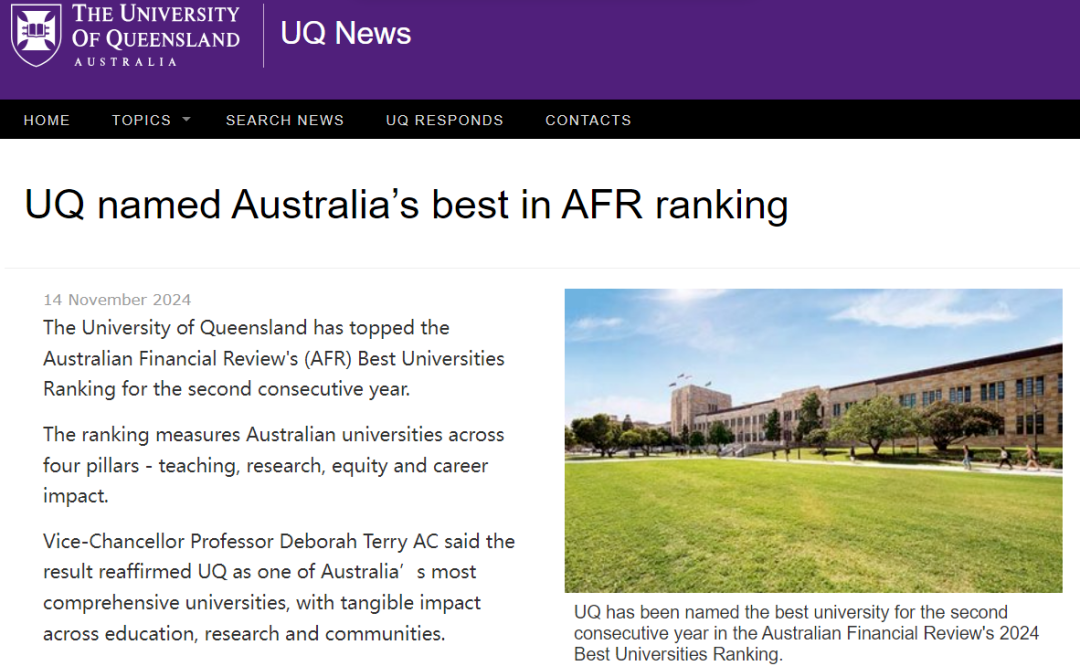Select UQ RESPONDS in navigation bar
The image size is (1080, 666).
445,120
